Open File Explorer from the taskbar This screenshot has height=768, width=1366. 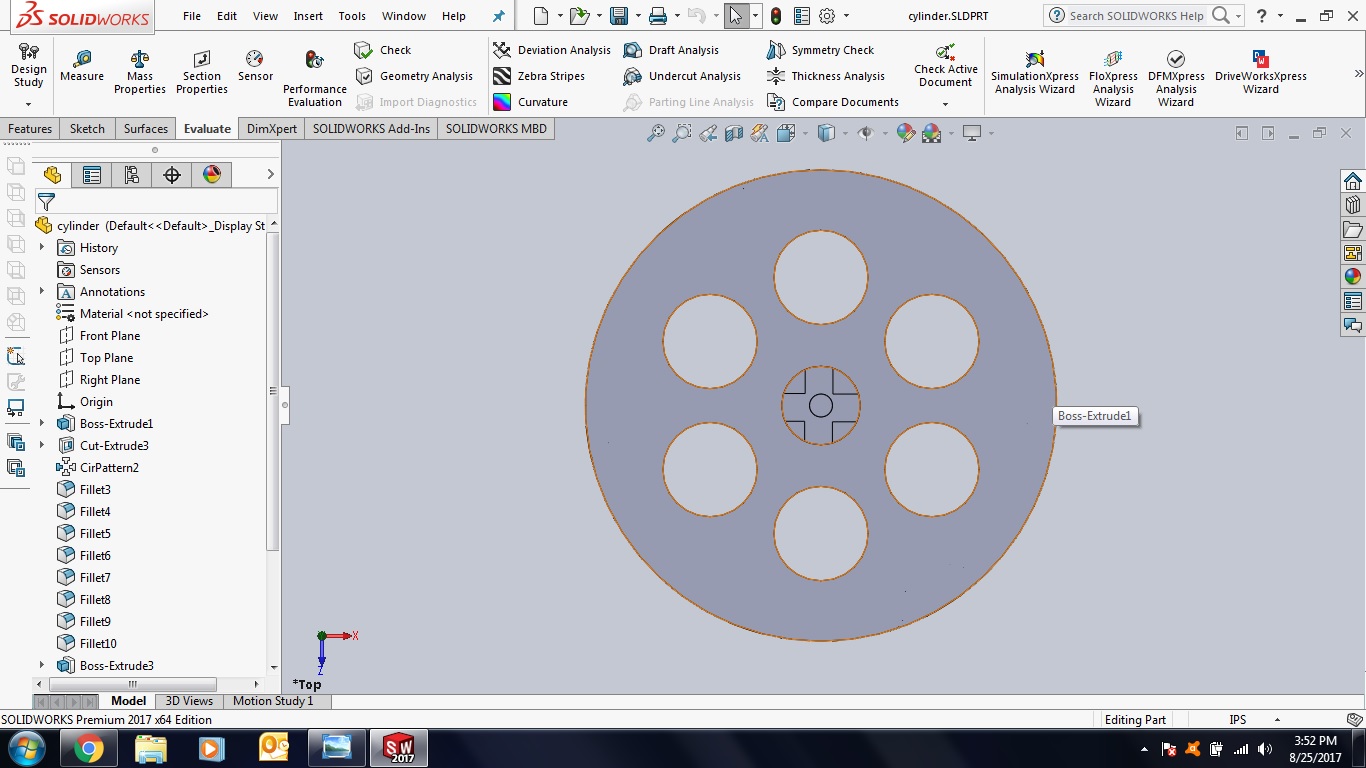pos(151,748)
